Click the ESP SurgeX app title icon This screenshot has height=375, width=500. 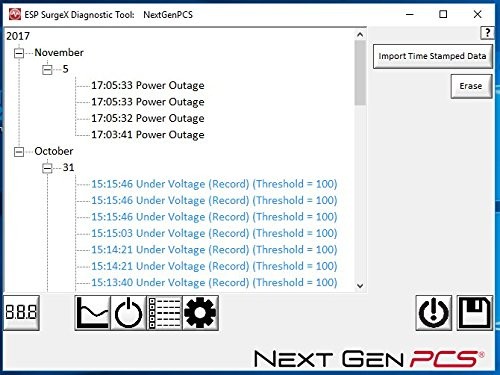coord(15,14)
